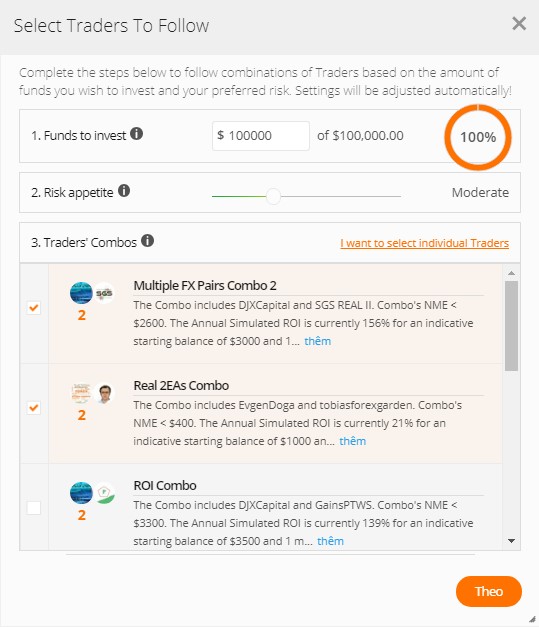Click the combos list scroll down arrow
This screenshot has width=539, height=627.
click(511, 541)
